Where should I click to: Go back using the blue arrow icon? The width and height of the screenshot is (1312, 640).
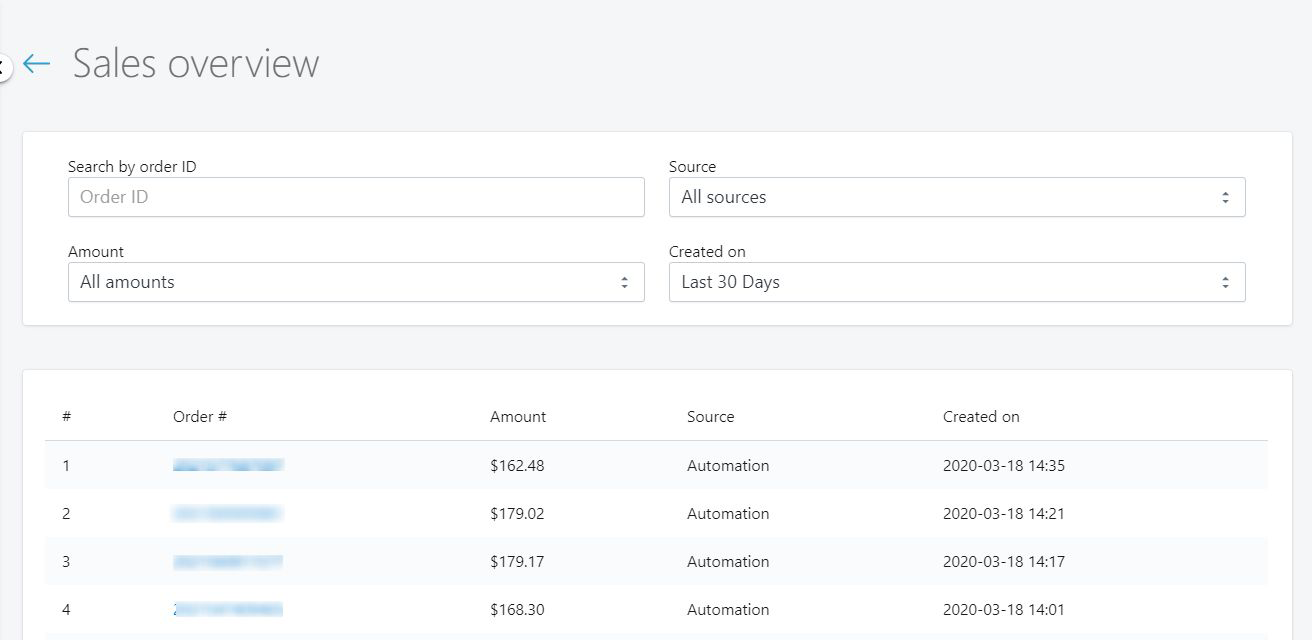tap(36, 64)
